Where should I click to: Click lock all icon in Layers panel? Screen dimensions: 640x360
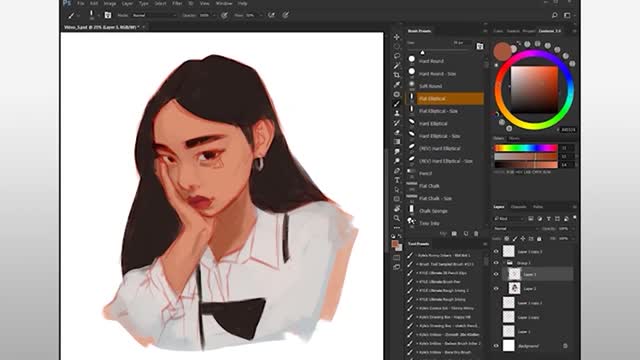coord(539,238)
